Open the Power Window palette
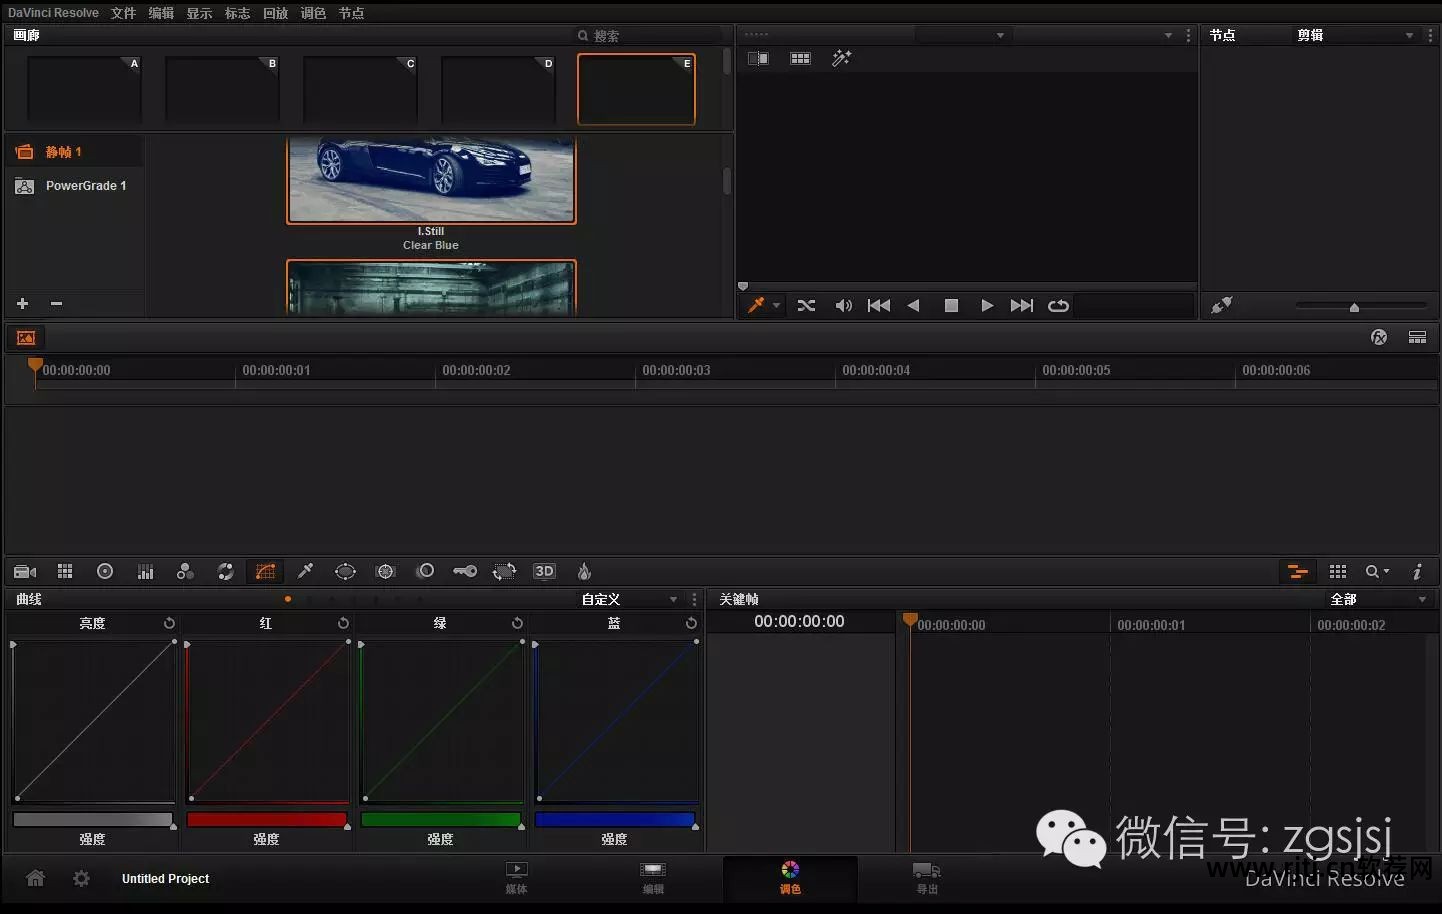Screen dimensions: 1442x914 point(345,572)
